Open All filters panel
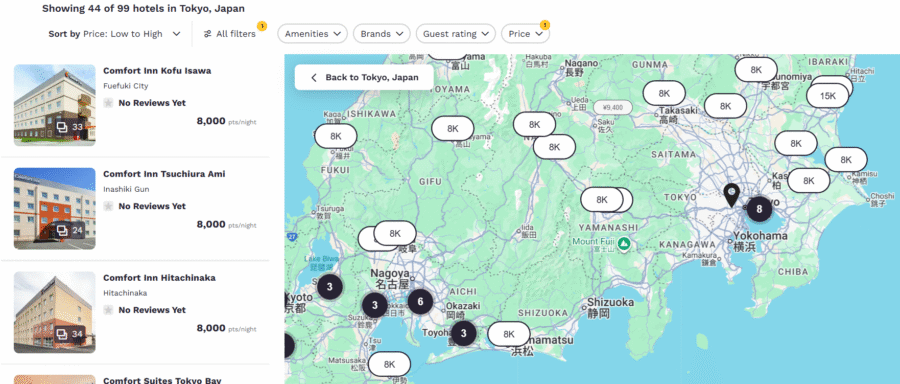This screenshot has width=900, height=384. [x=230, y=34]
